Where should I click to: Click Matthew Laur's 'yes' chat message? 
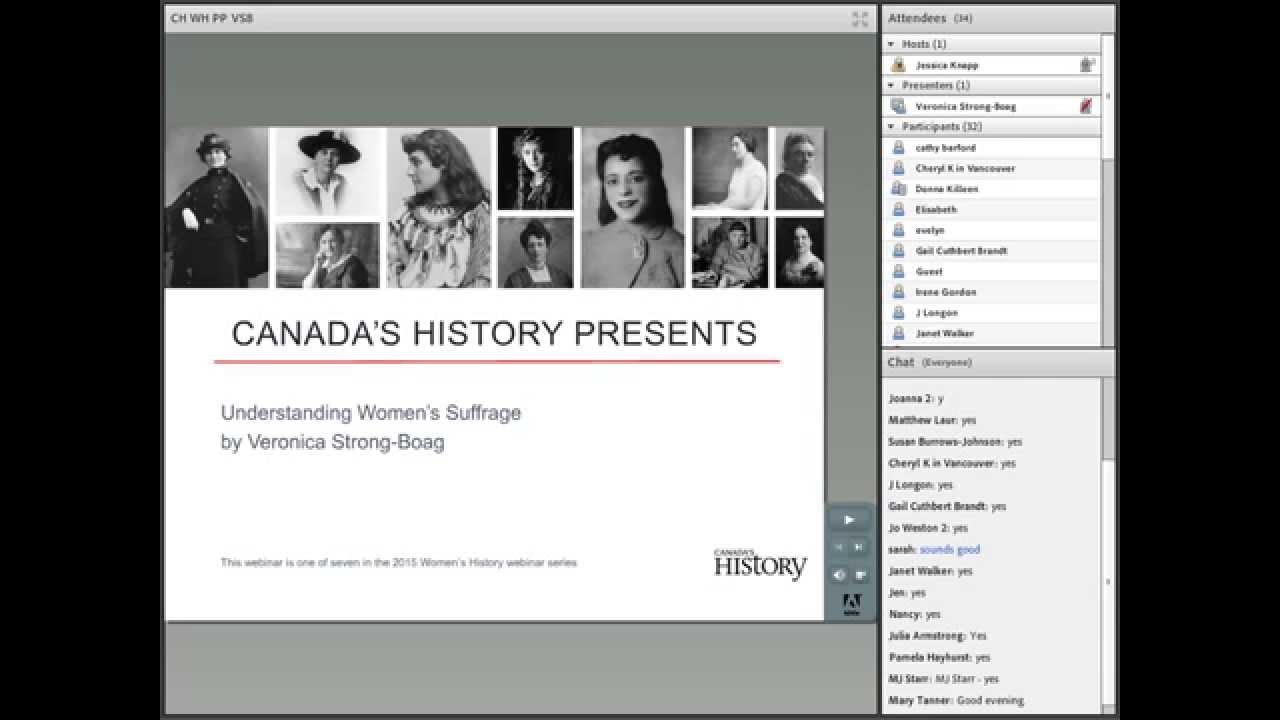coord(968,420)
